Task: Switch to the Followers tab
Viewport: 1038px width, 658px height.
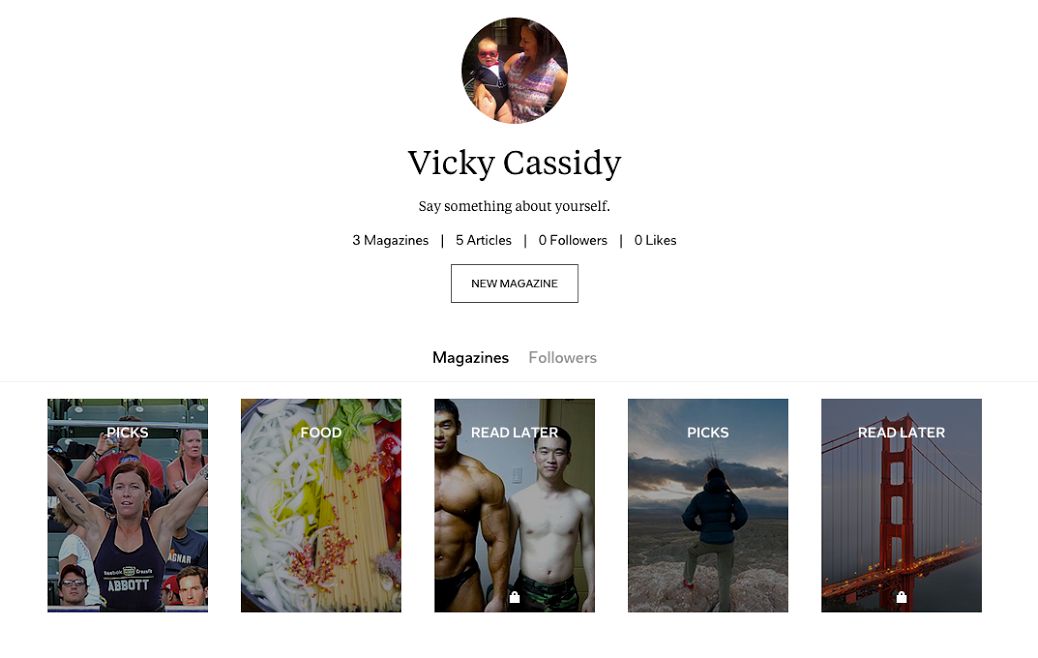Action: point(562,357)
